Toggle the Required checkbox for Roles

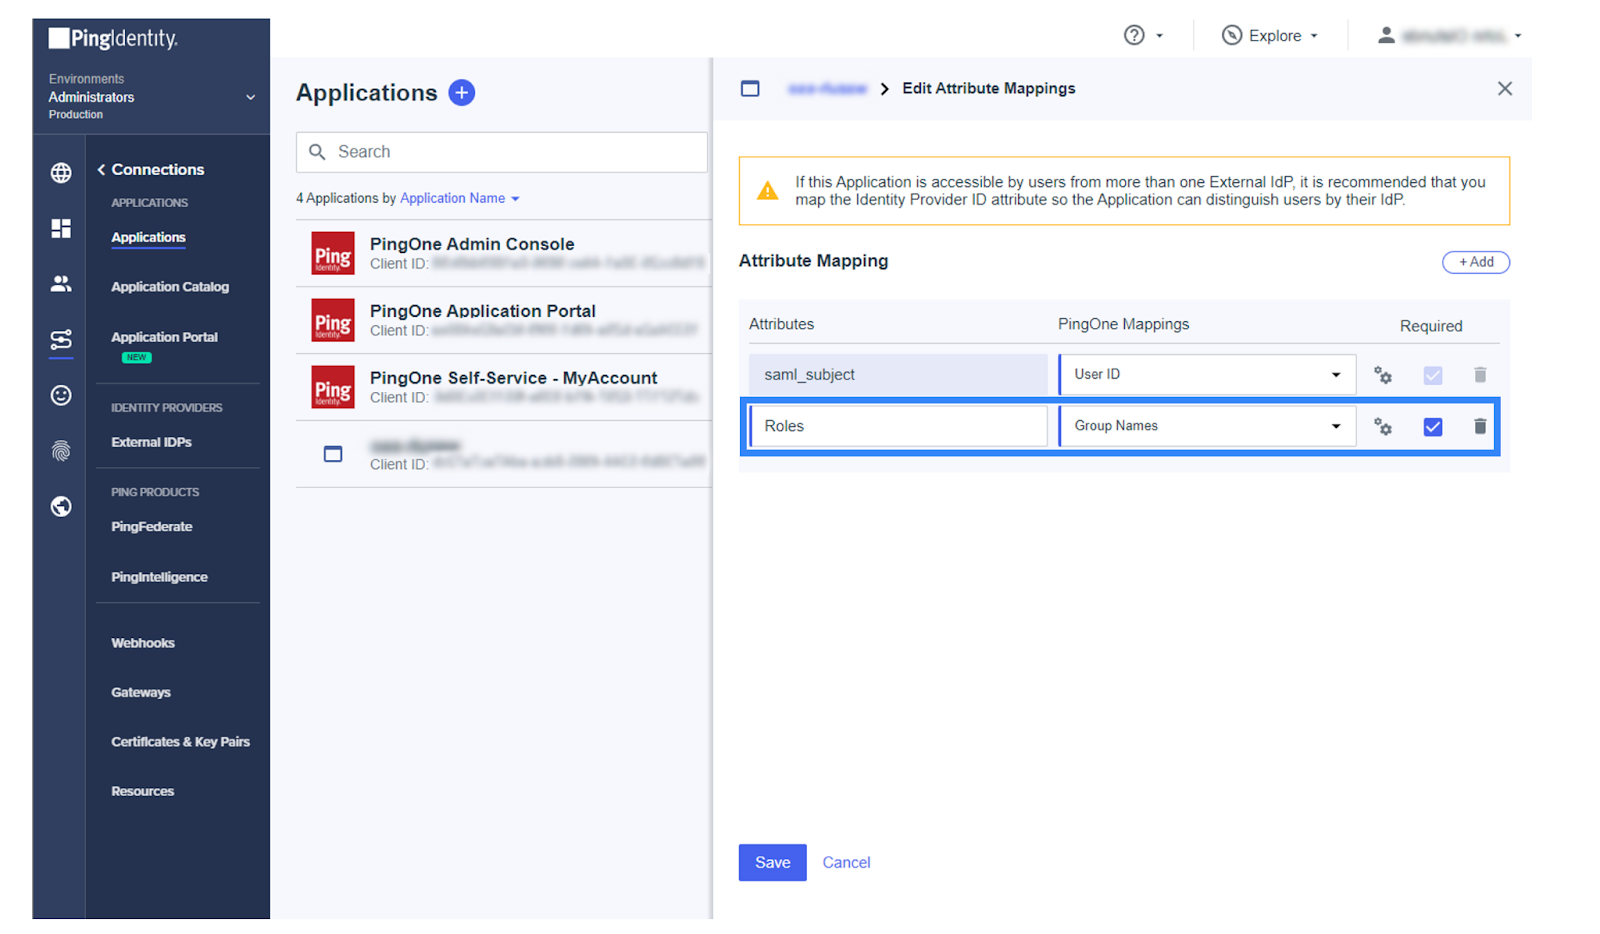point(1433,427)
